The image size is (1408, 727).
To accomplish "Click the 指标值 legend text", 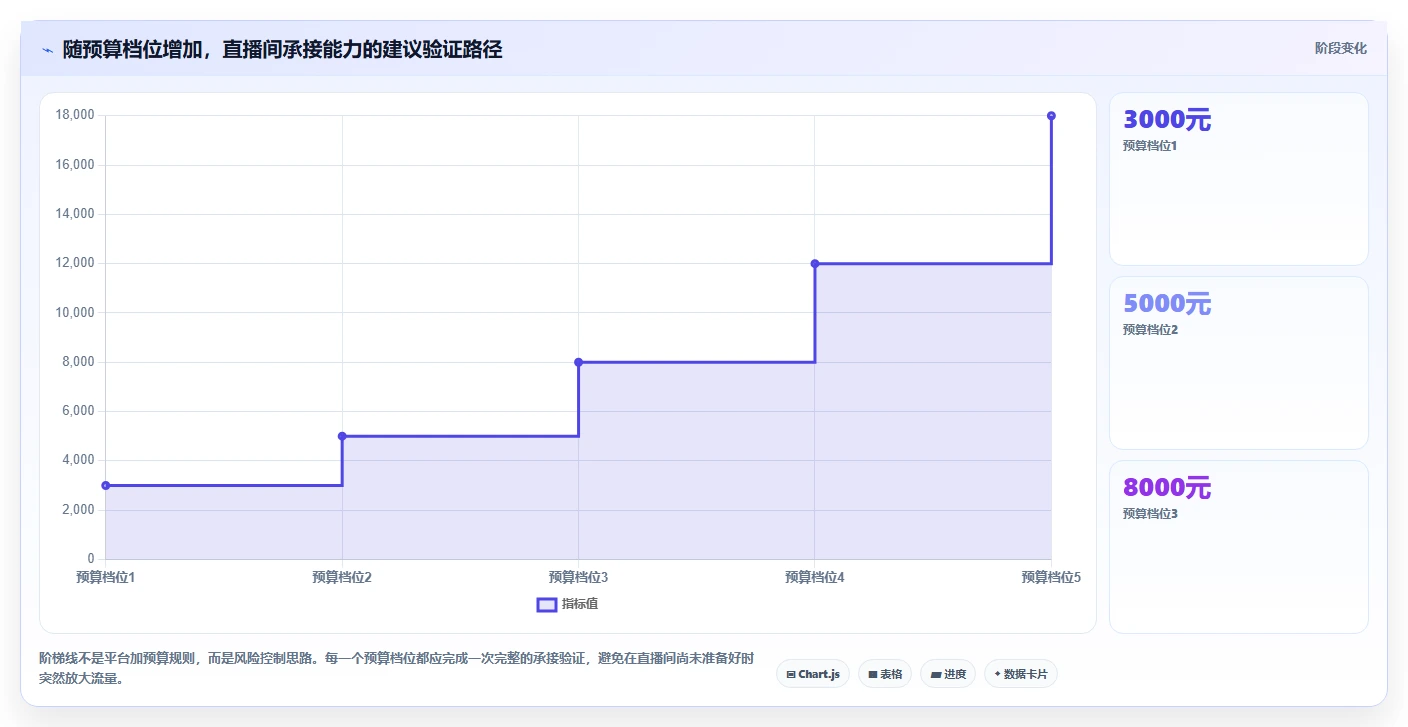I will (x=580, y=604).
